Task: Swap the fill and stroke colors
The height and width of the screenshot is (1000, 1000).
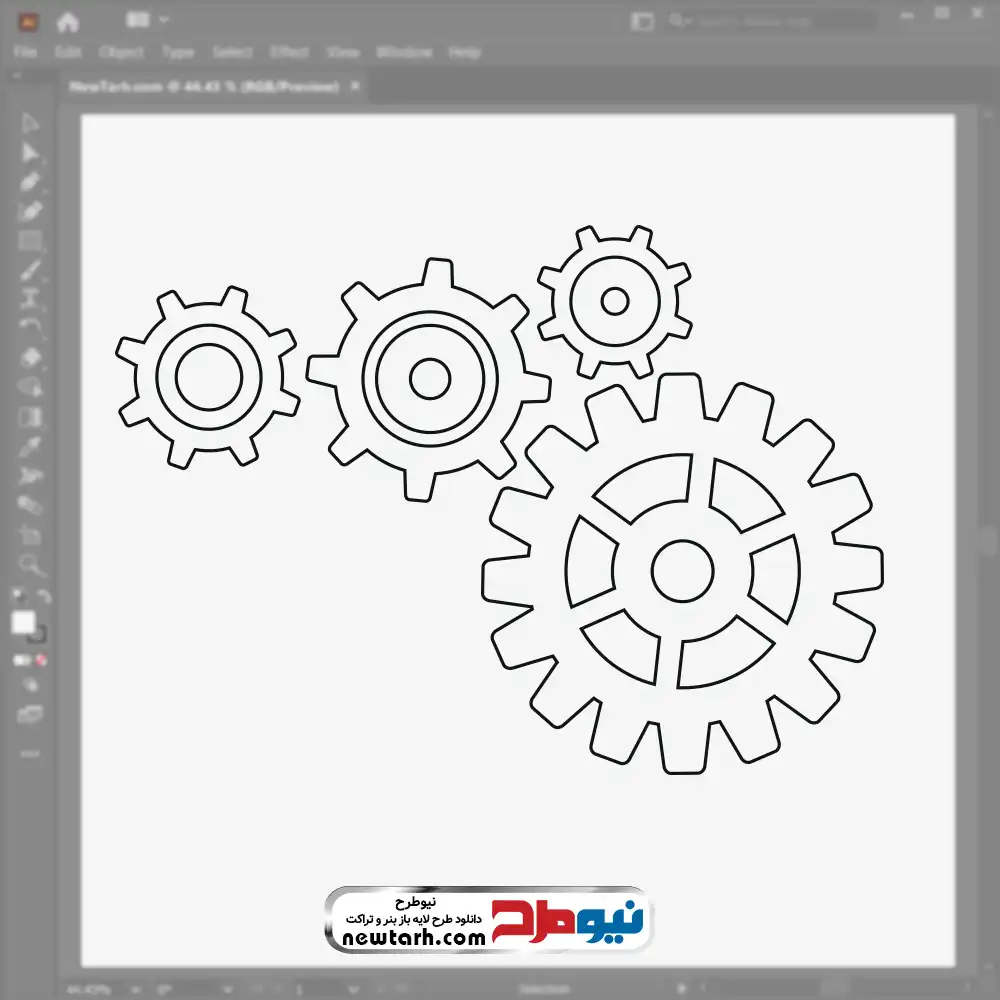Action: click(x=43, y=598)
